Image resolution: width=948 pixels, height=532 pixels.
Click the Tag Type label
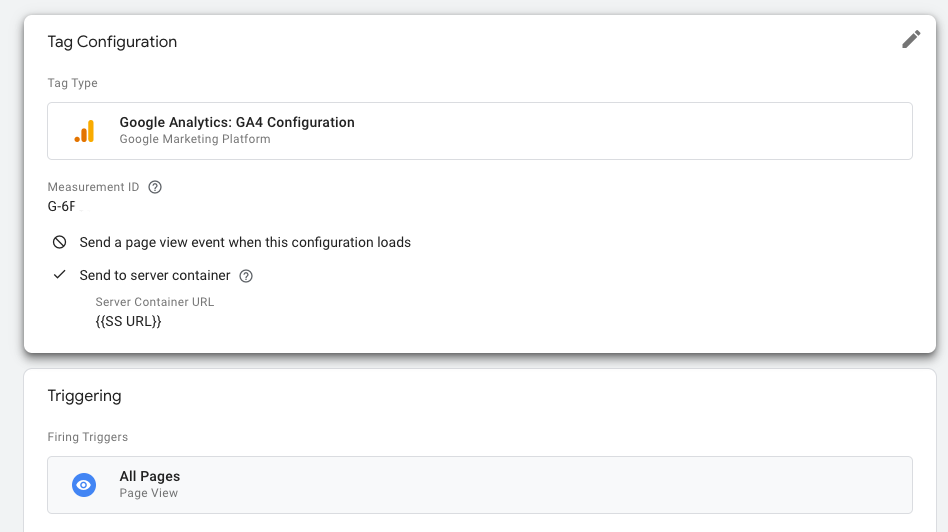pos(73,83)
